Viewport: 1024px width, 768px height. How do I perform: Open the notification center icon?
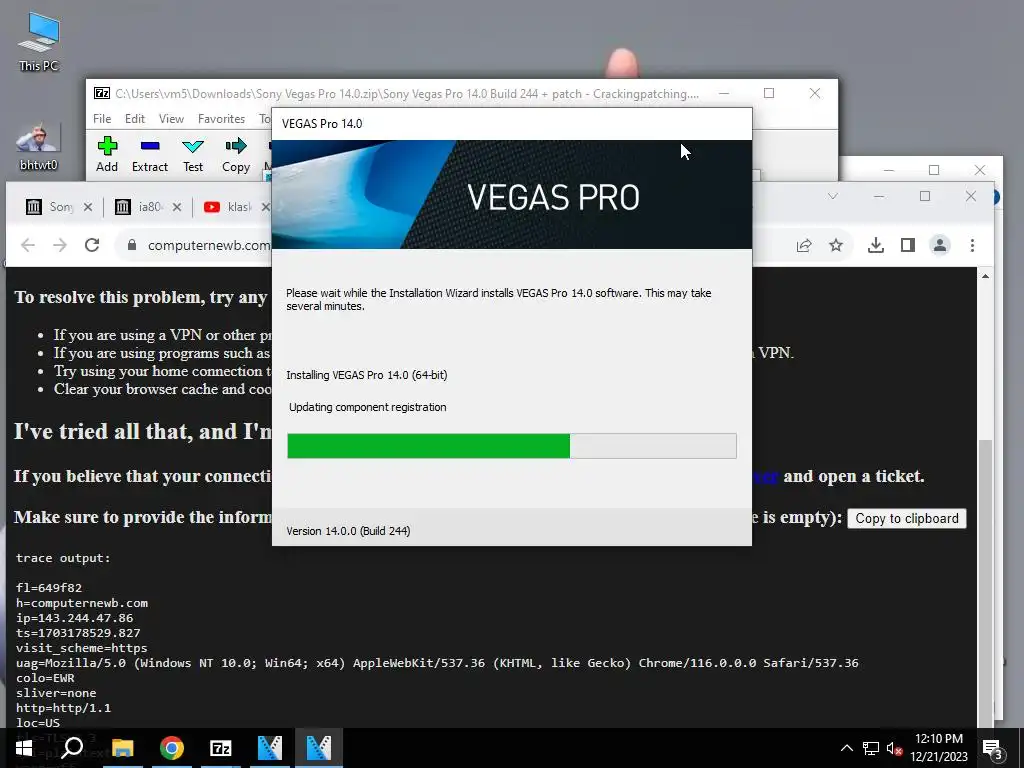(993, 748)
